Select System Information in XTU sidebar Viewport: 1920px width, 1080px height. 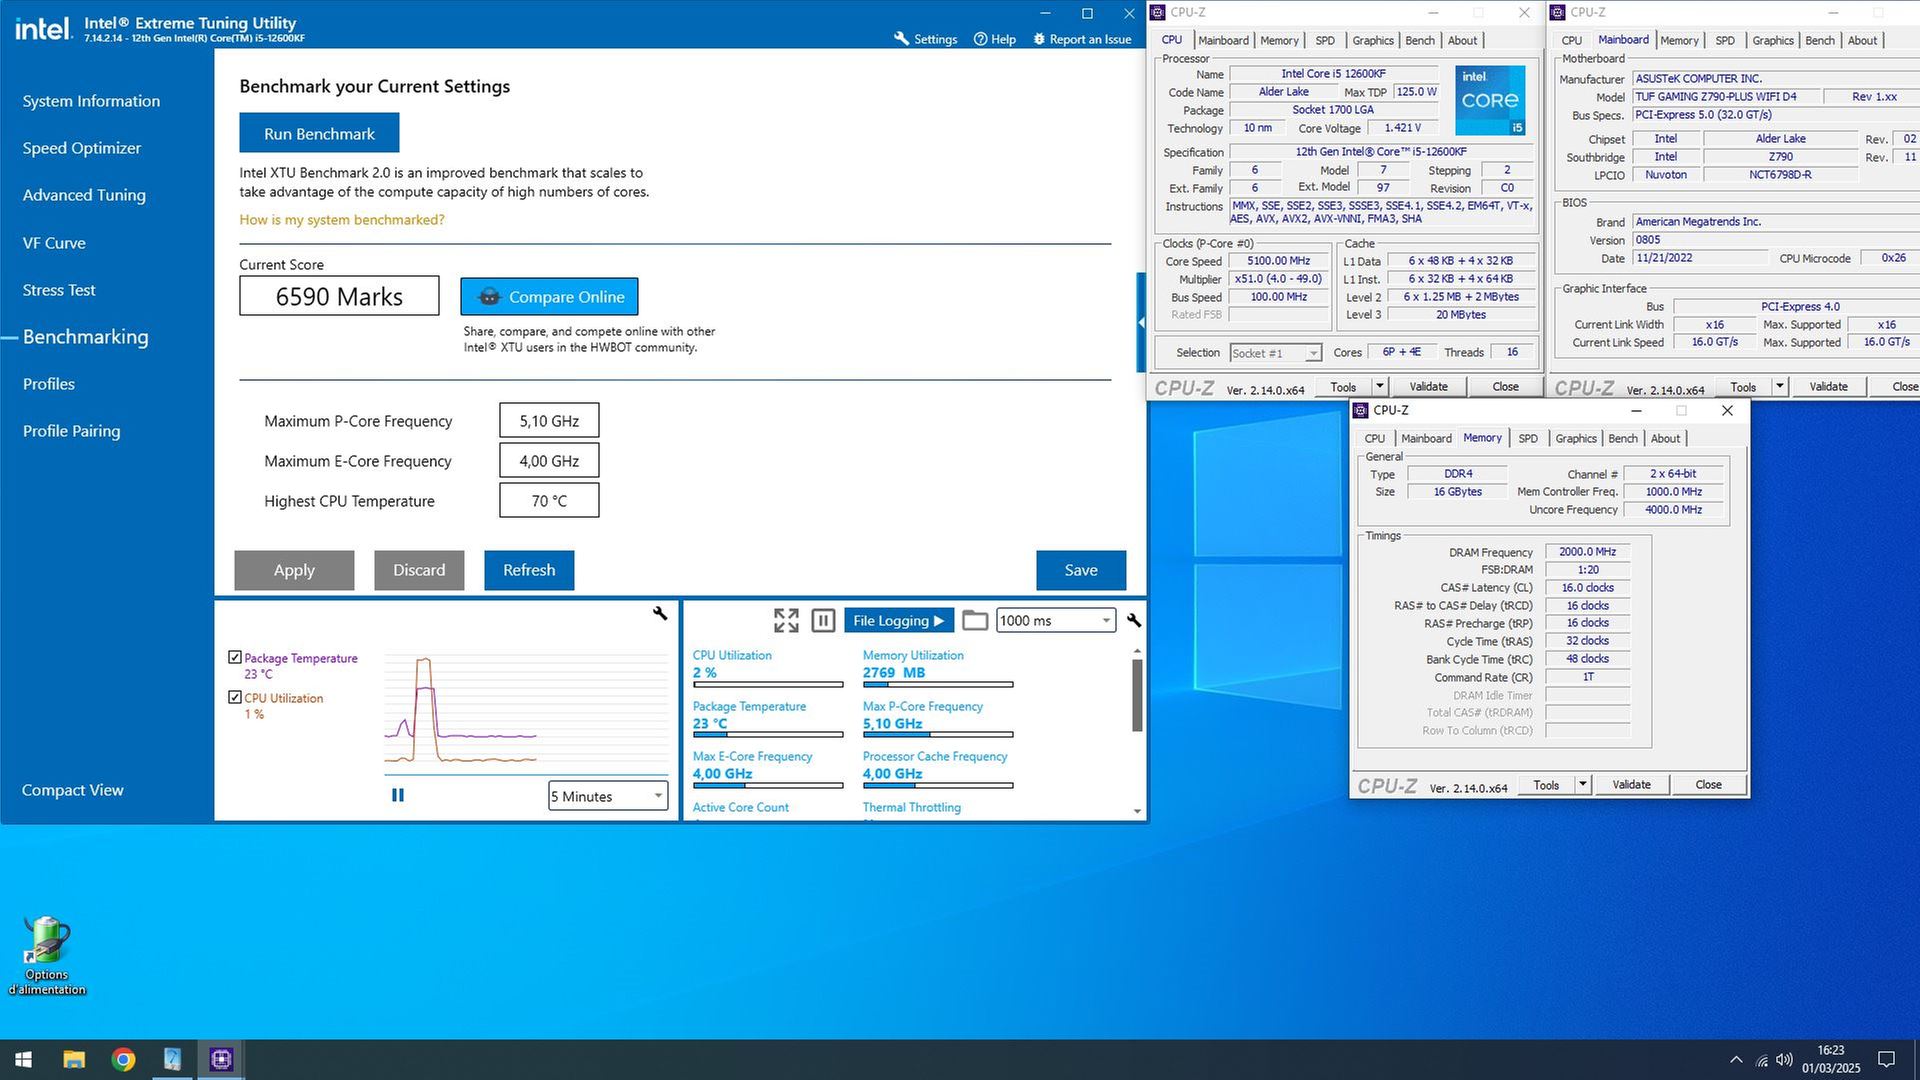click(91, 101)
